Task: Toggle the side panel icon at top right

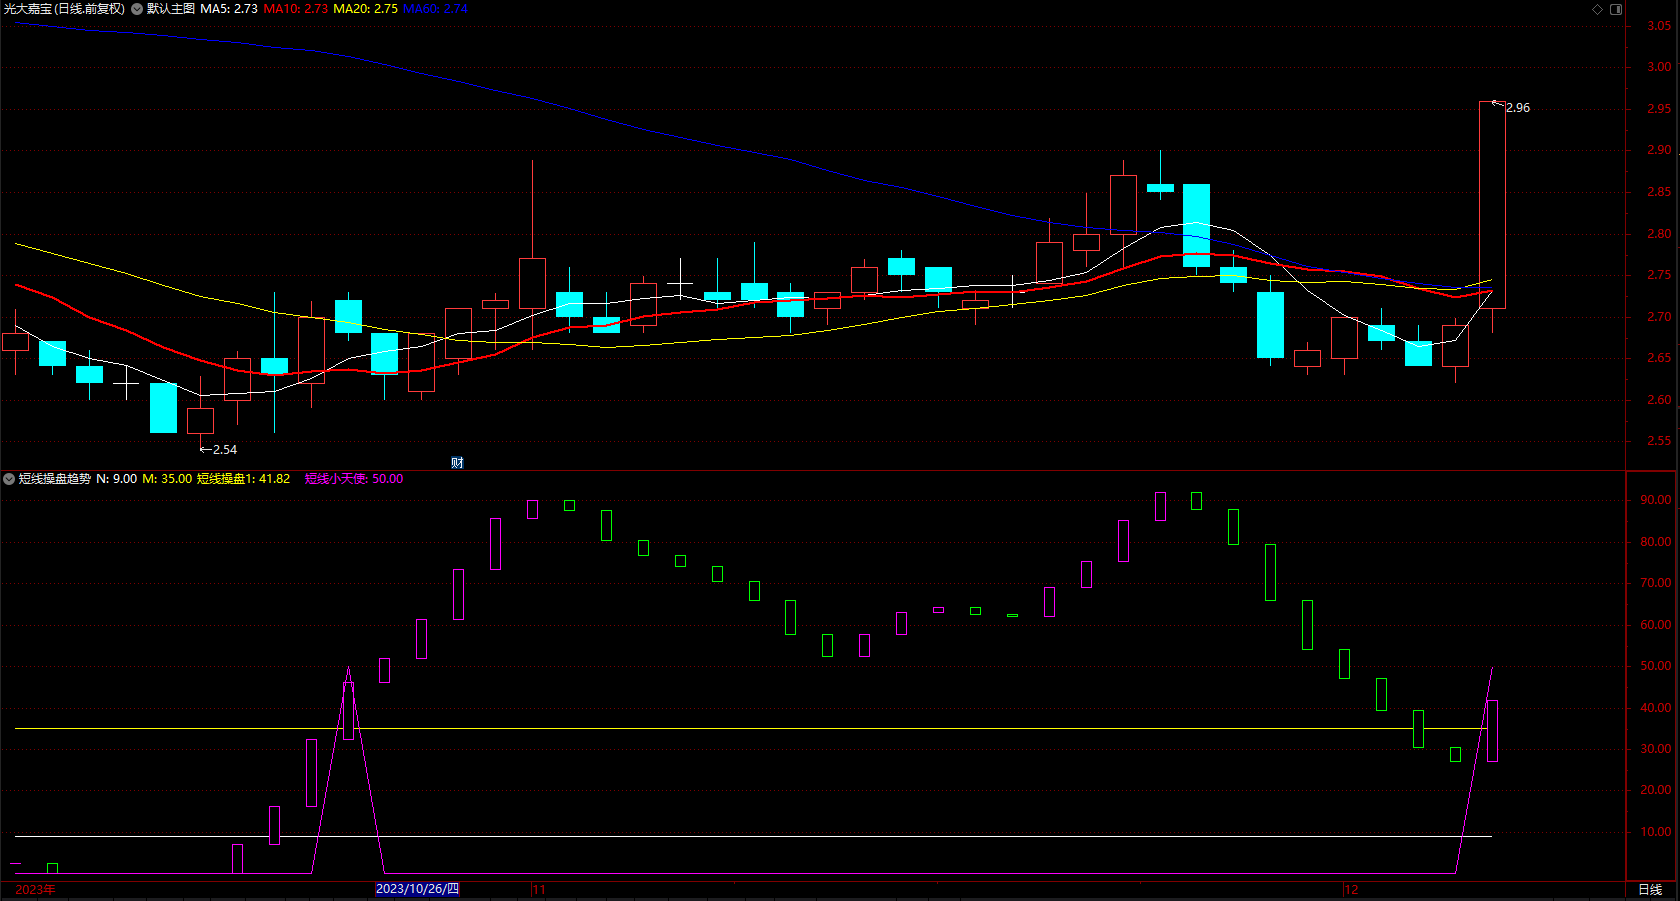Action: [1616, 9]
